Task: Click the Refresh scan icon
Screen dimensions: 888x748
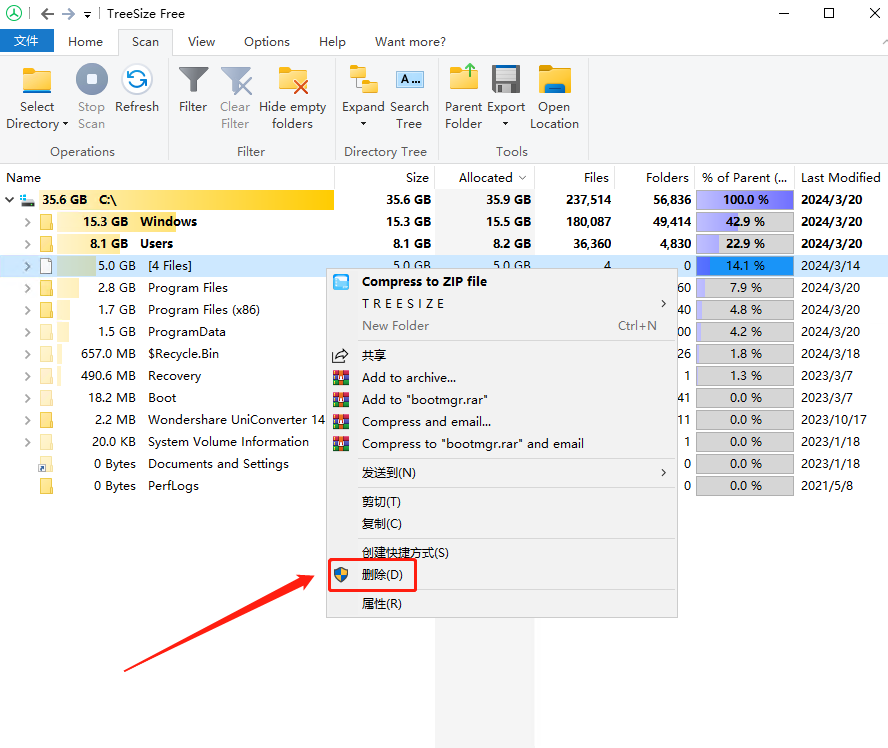Action: click(x=137, y=80)
